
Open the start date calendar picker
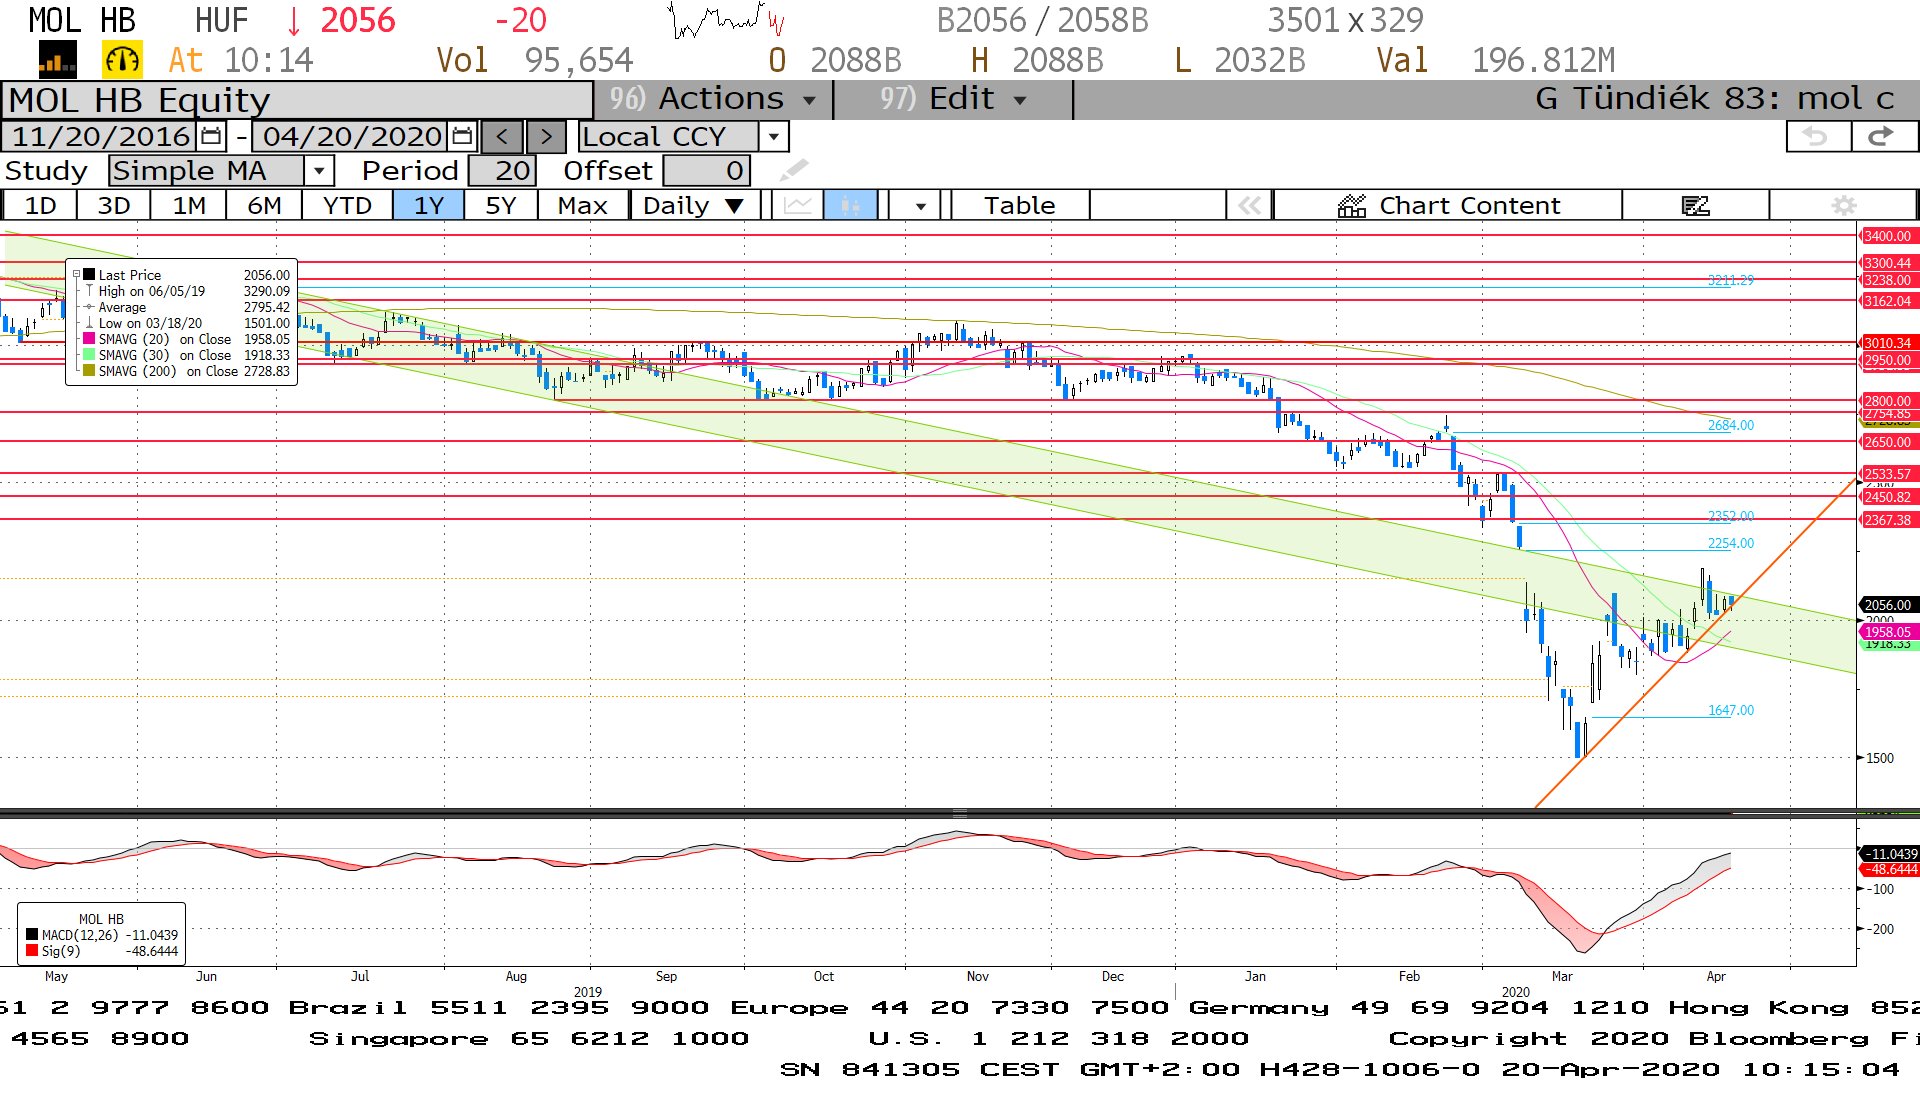tap(211, 136)
